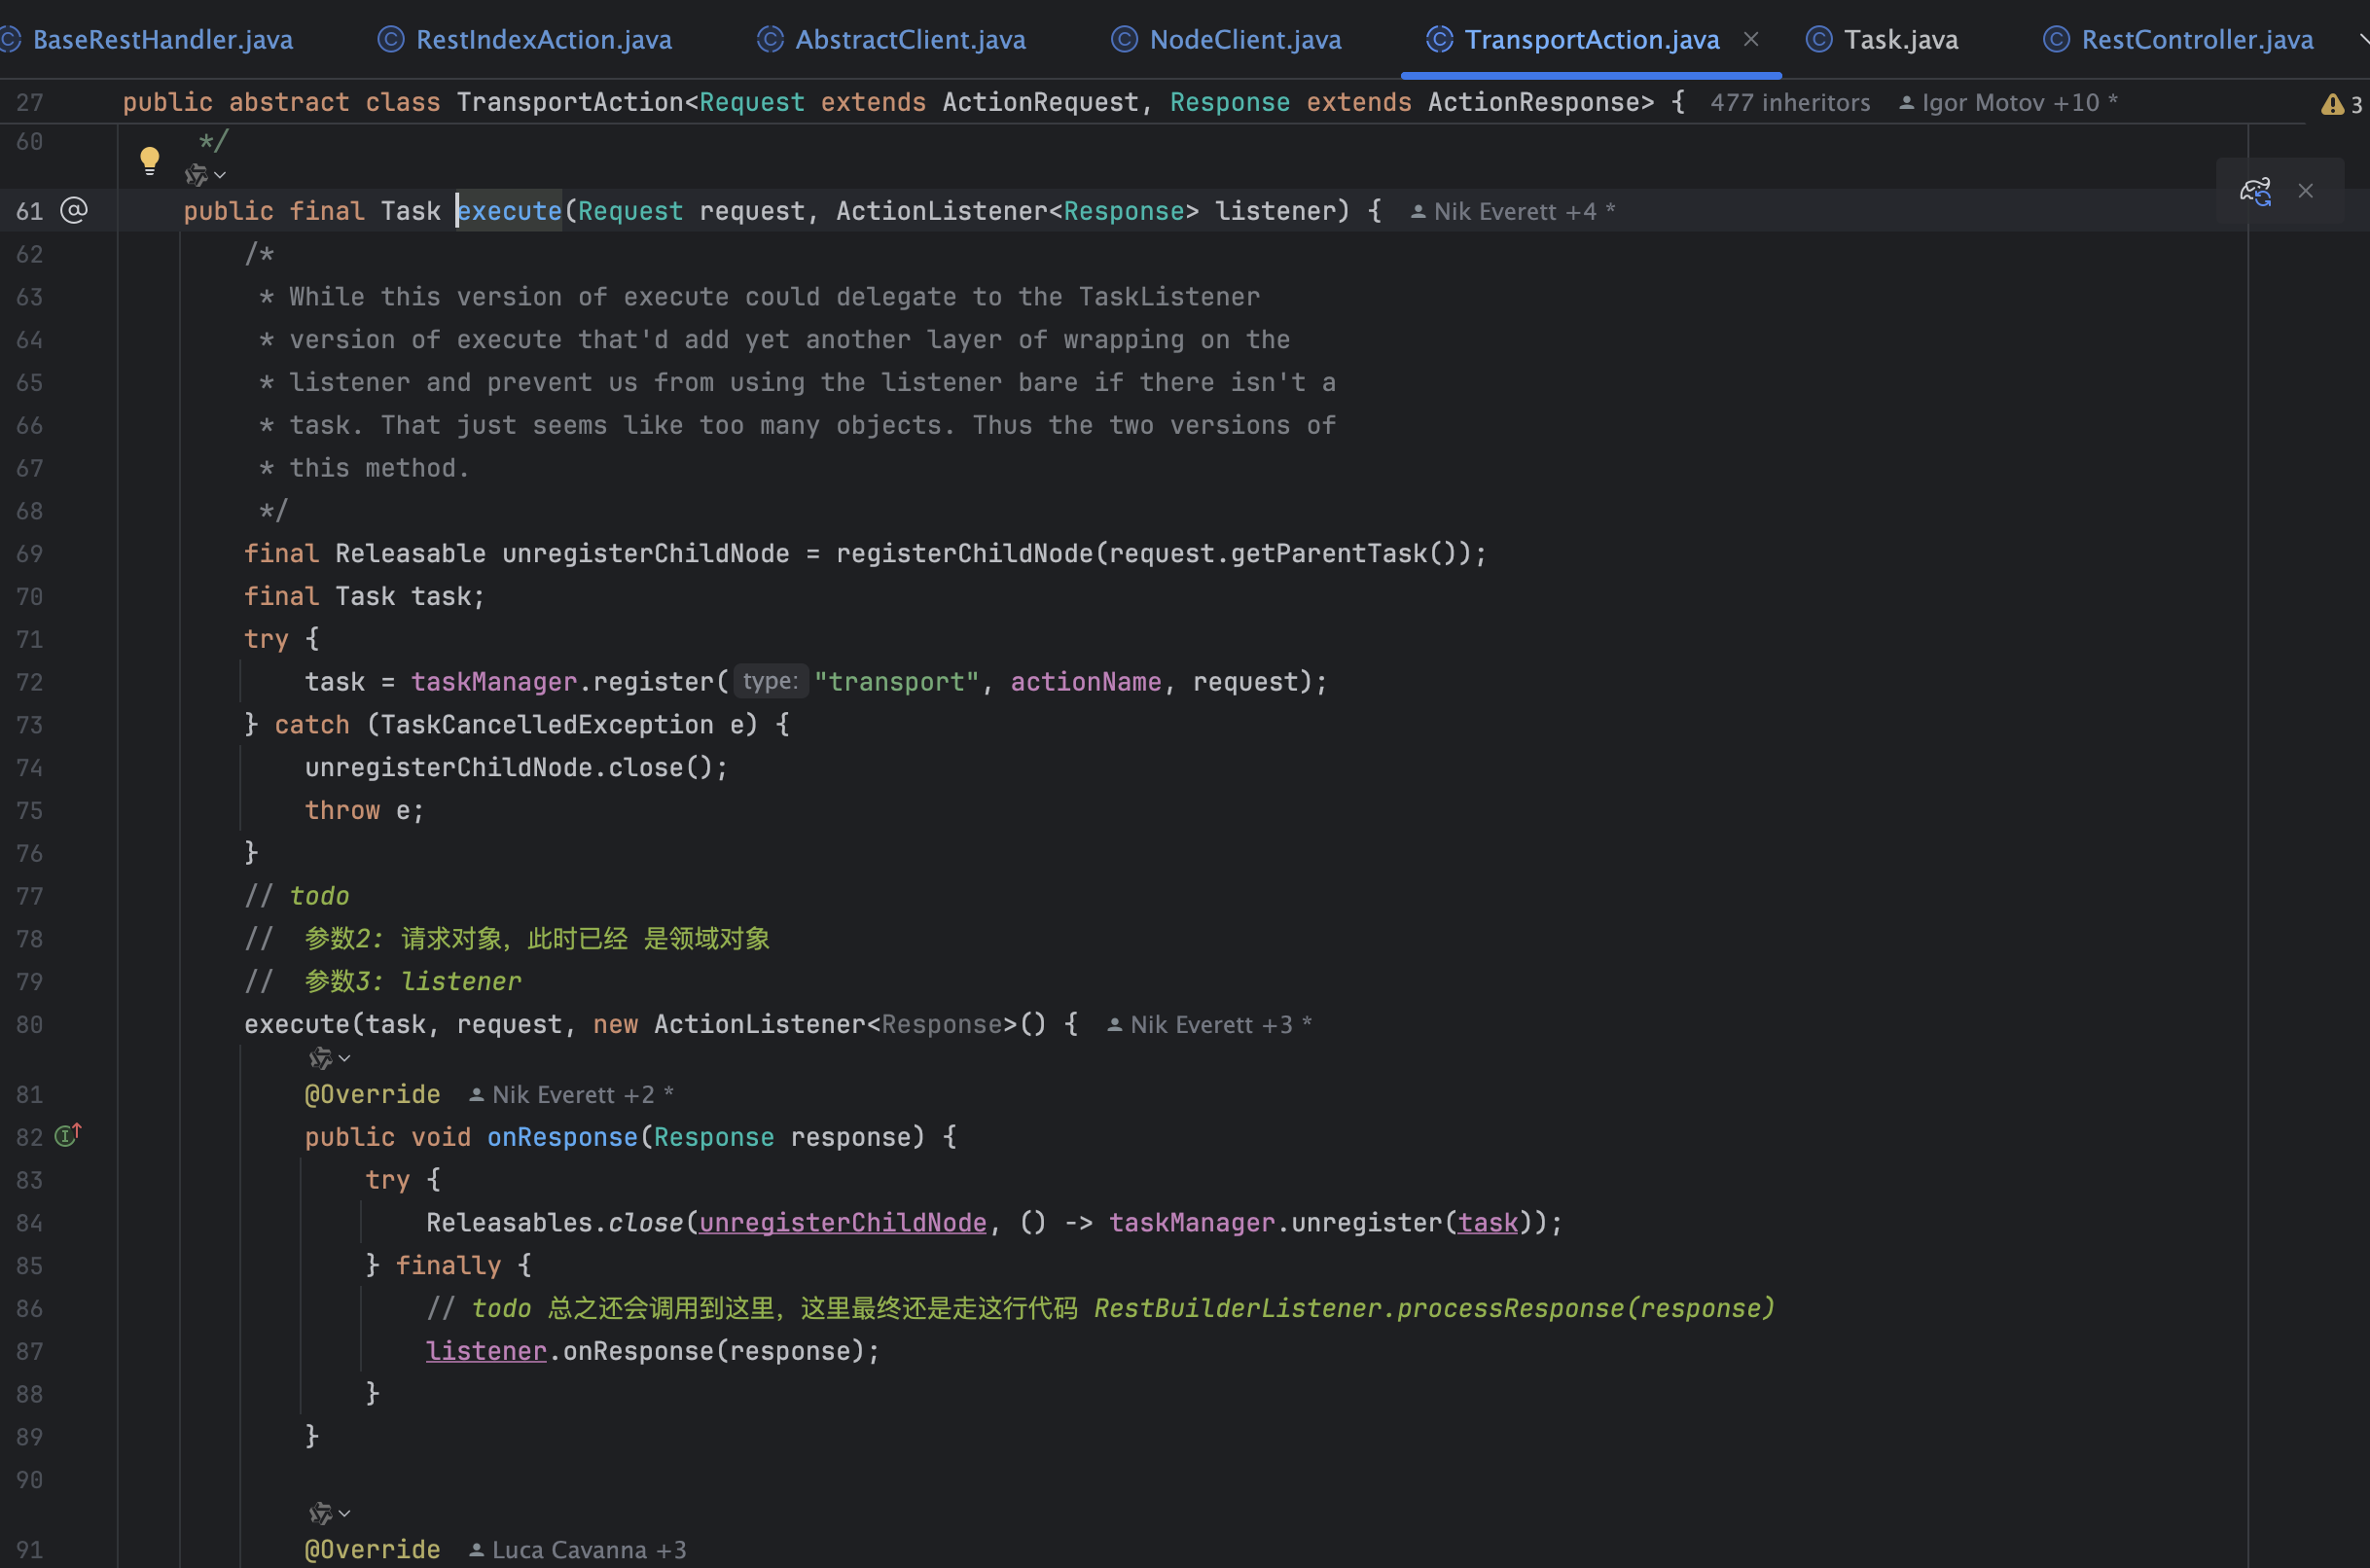This screenshot has width=2370, height=1568.
Task: Click the class icon on the RestController.java tab
Action: tap(2056, 39)
